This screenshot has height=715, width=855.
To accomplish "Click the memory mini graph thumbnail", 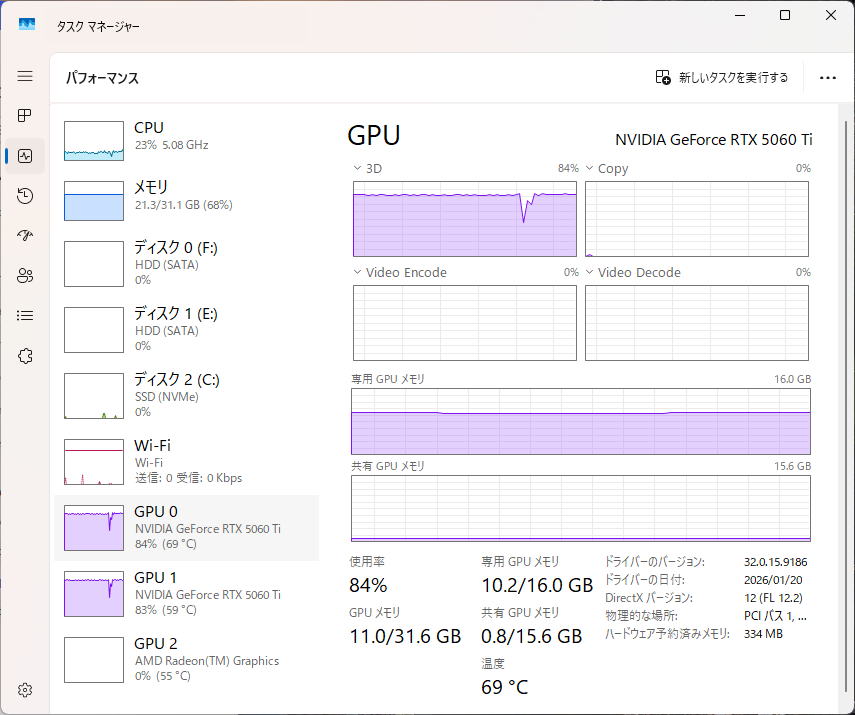I will tap(94, 201).
